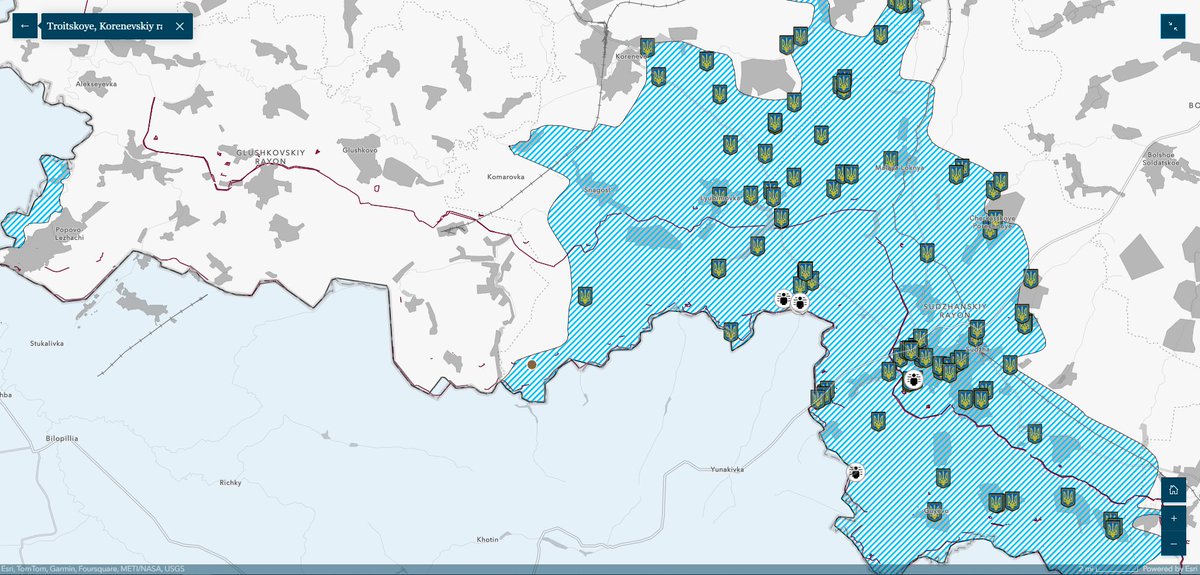Screen dimensions: 1200x575
Task: Click the Glushkovo town label
Action: point(360,150)
